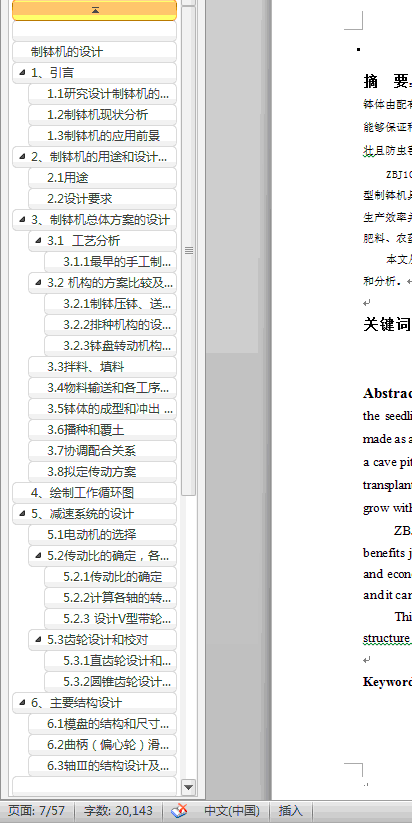This screenshot has width=412, height=823.
Task: Toggle 插入 insert mode indicator
Action: [x=290, y=811]
